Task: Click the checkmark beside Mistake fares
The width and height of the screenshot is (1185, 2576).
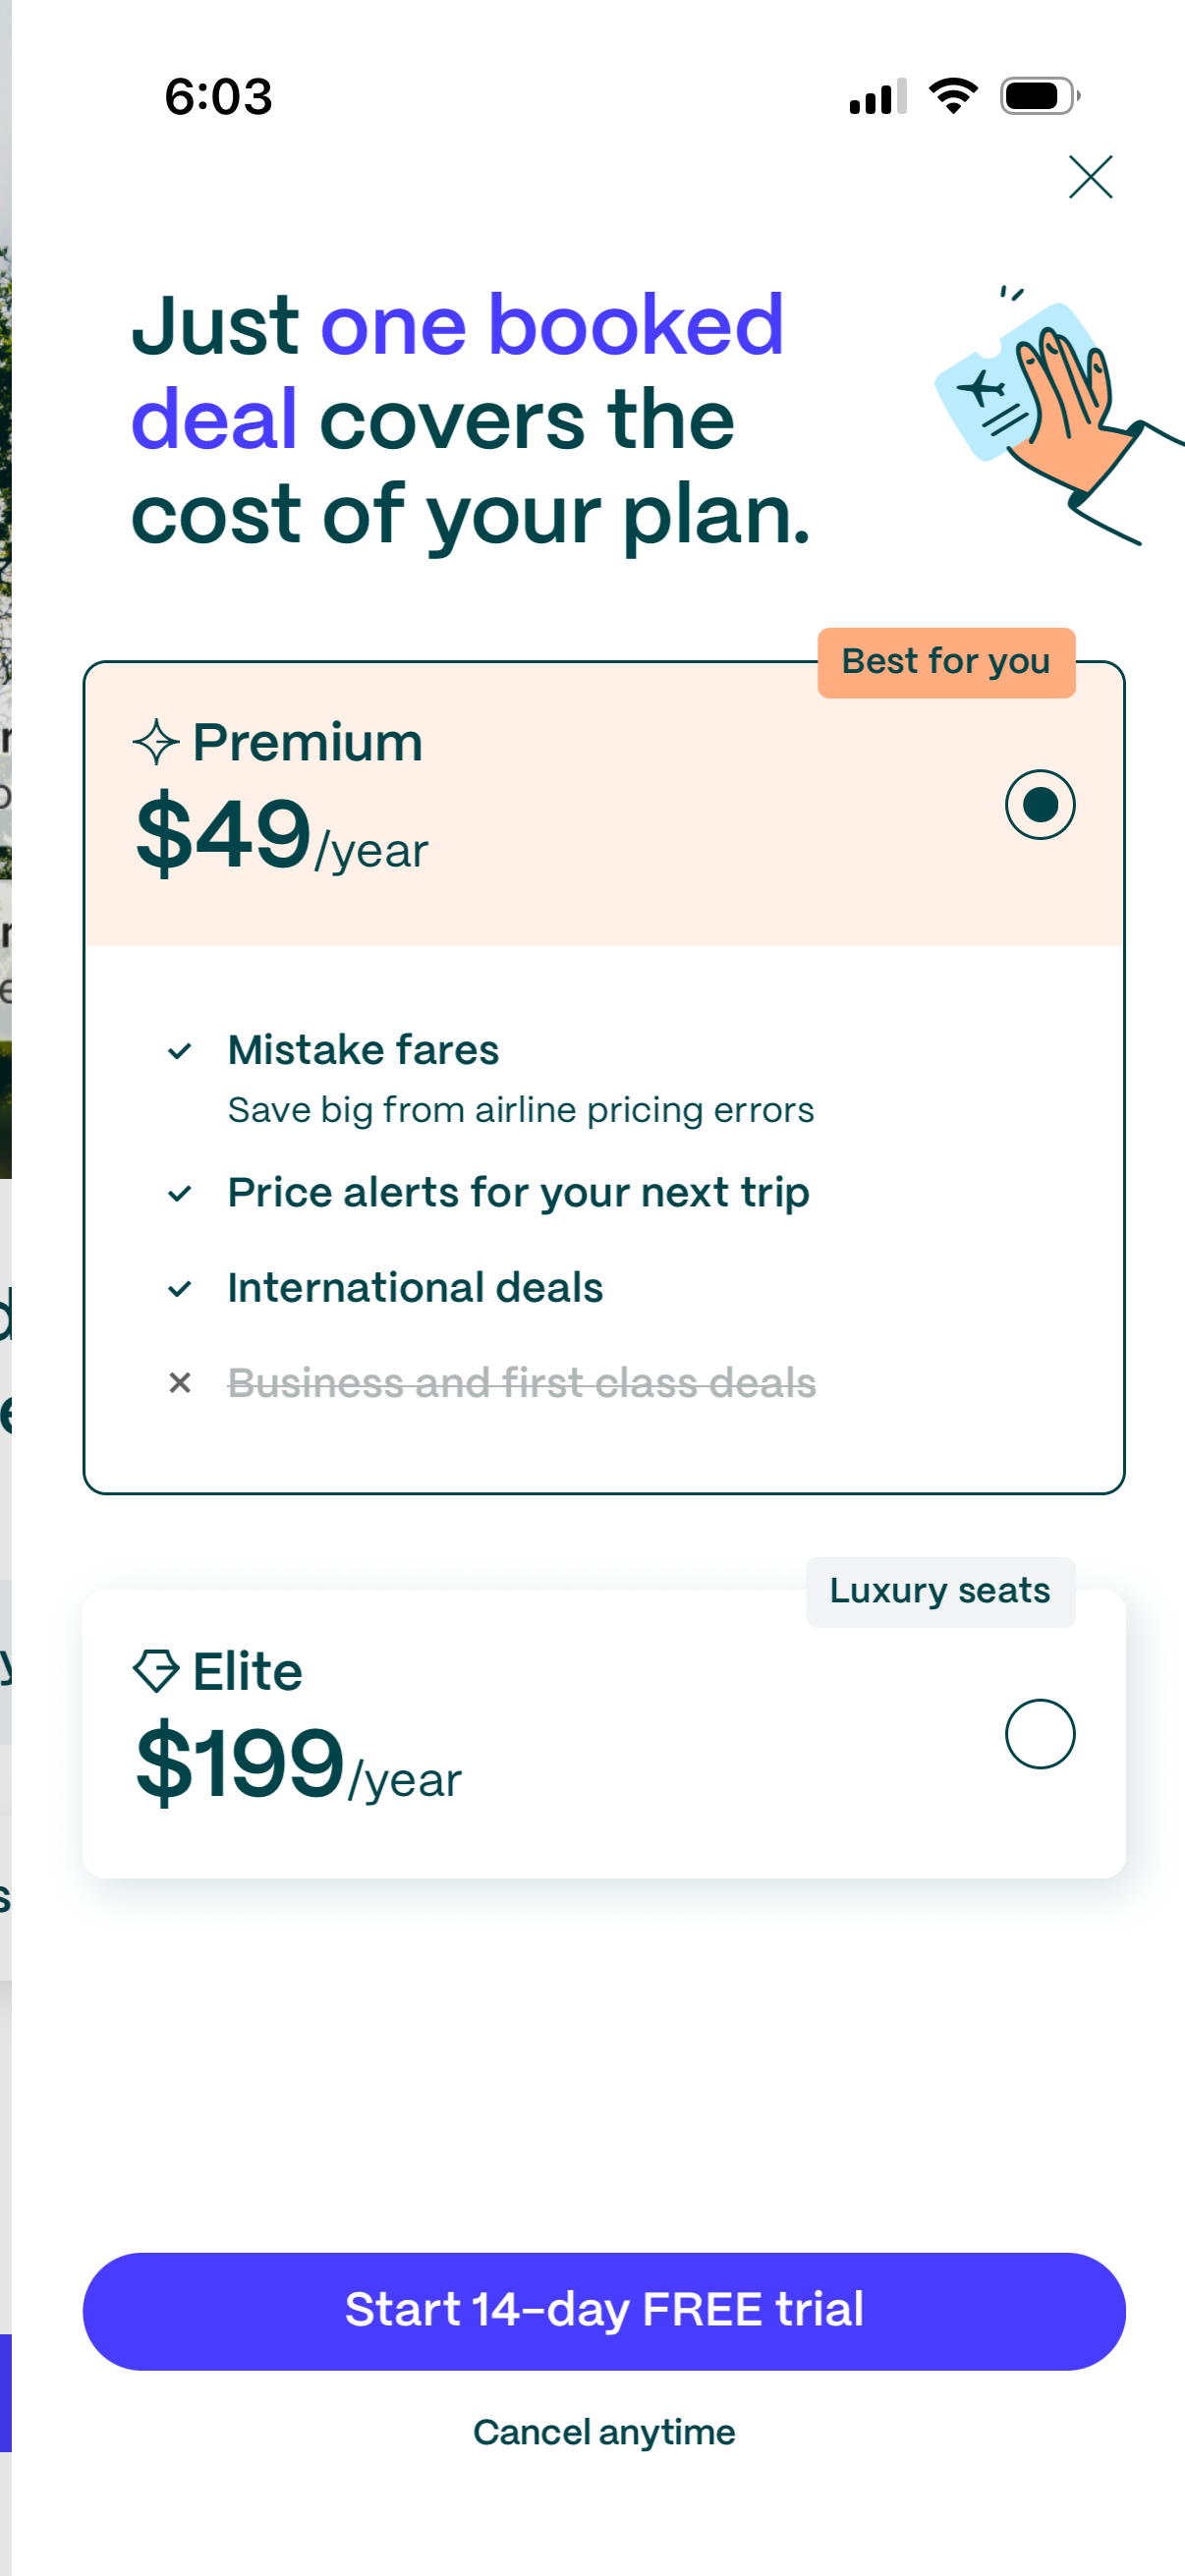Action: coord(180,1051)
